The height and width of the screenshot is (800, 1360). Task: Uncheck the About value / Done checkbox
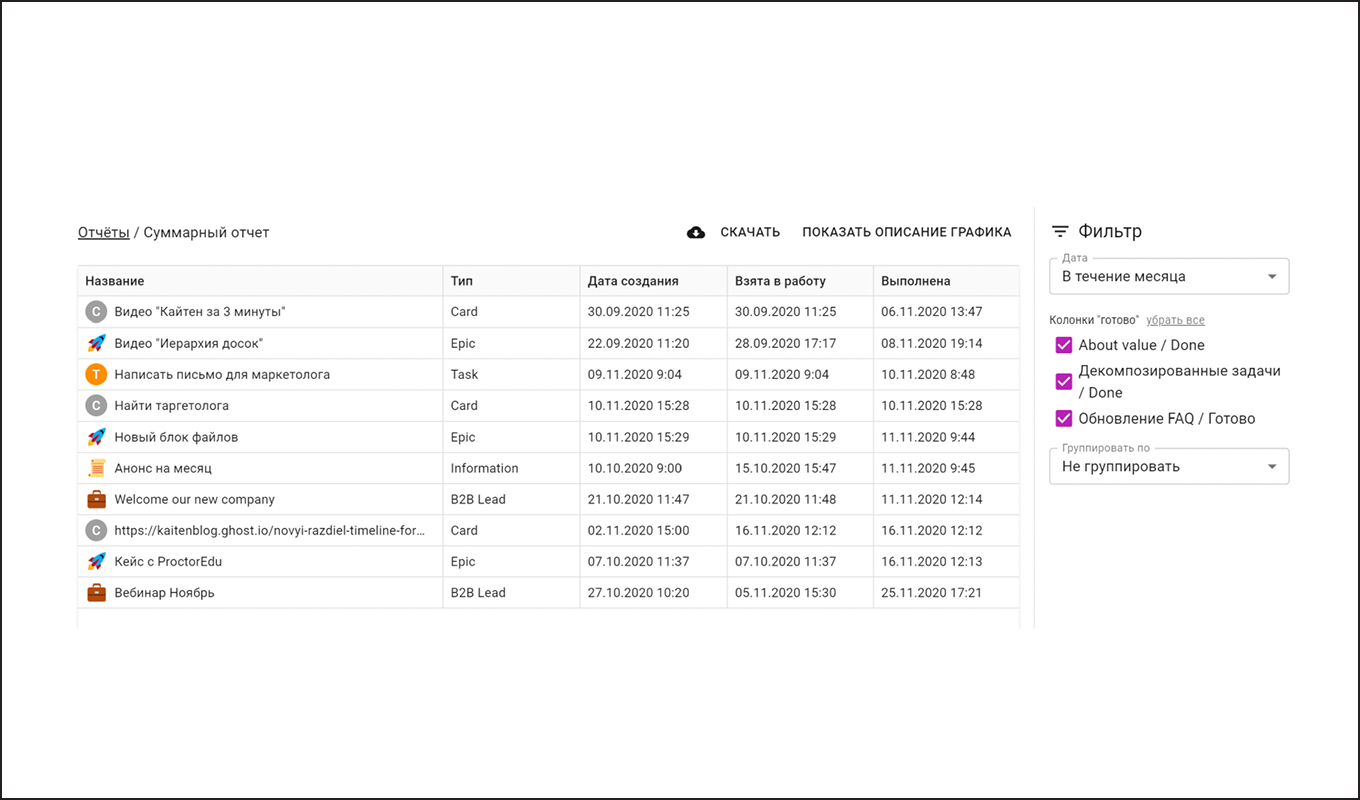tap(1064, 345)
